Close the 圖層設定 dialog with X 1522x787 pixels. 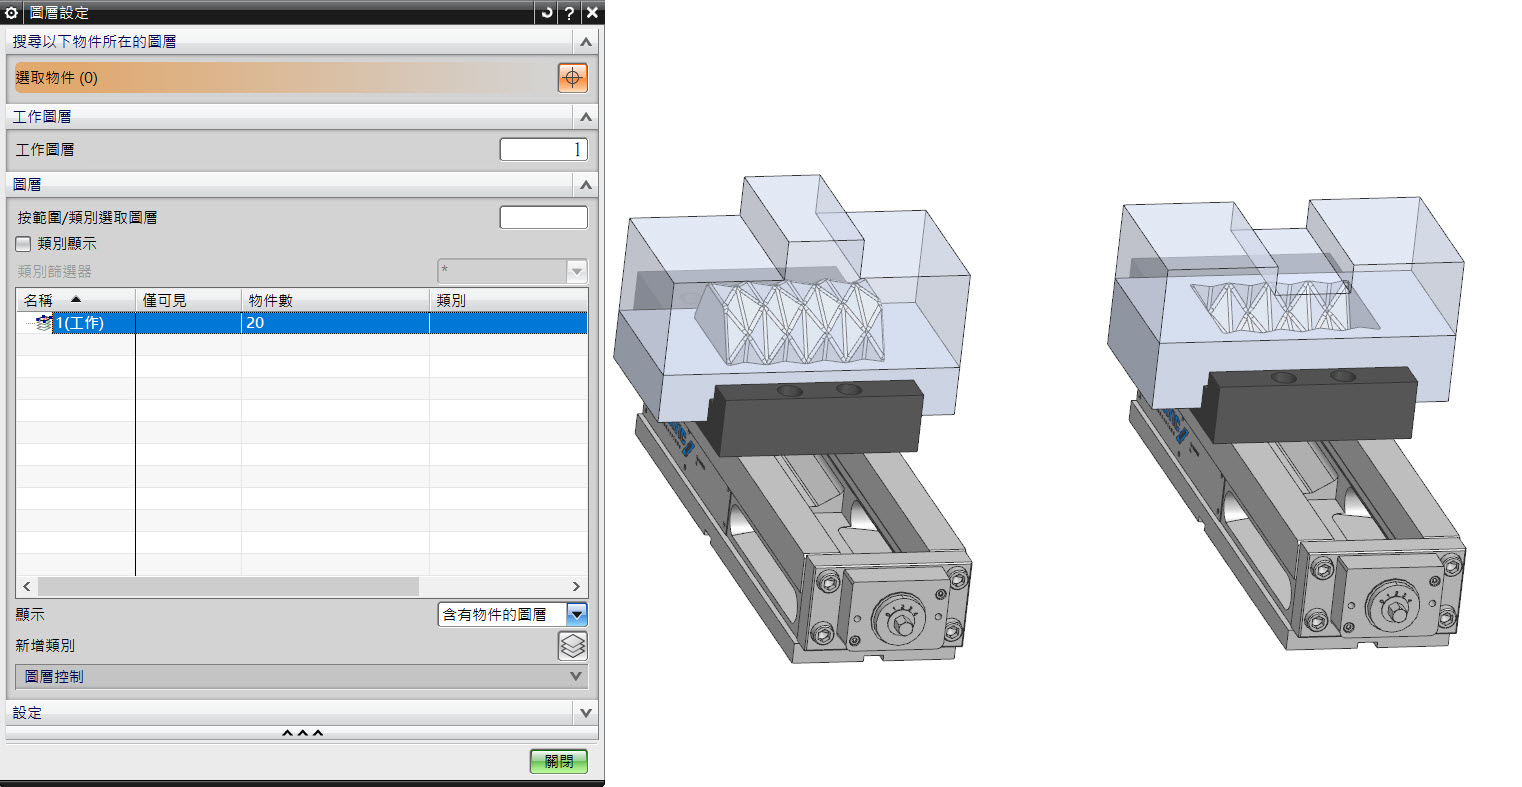[592, 13]
